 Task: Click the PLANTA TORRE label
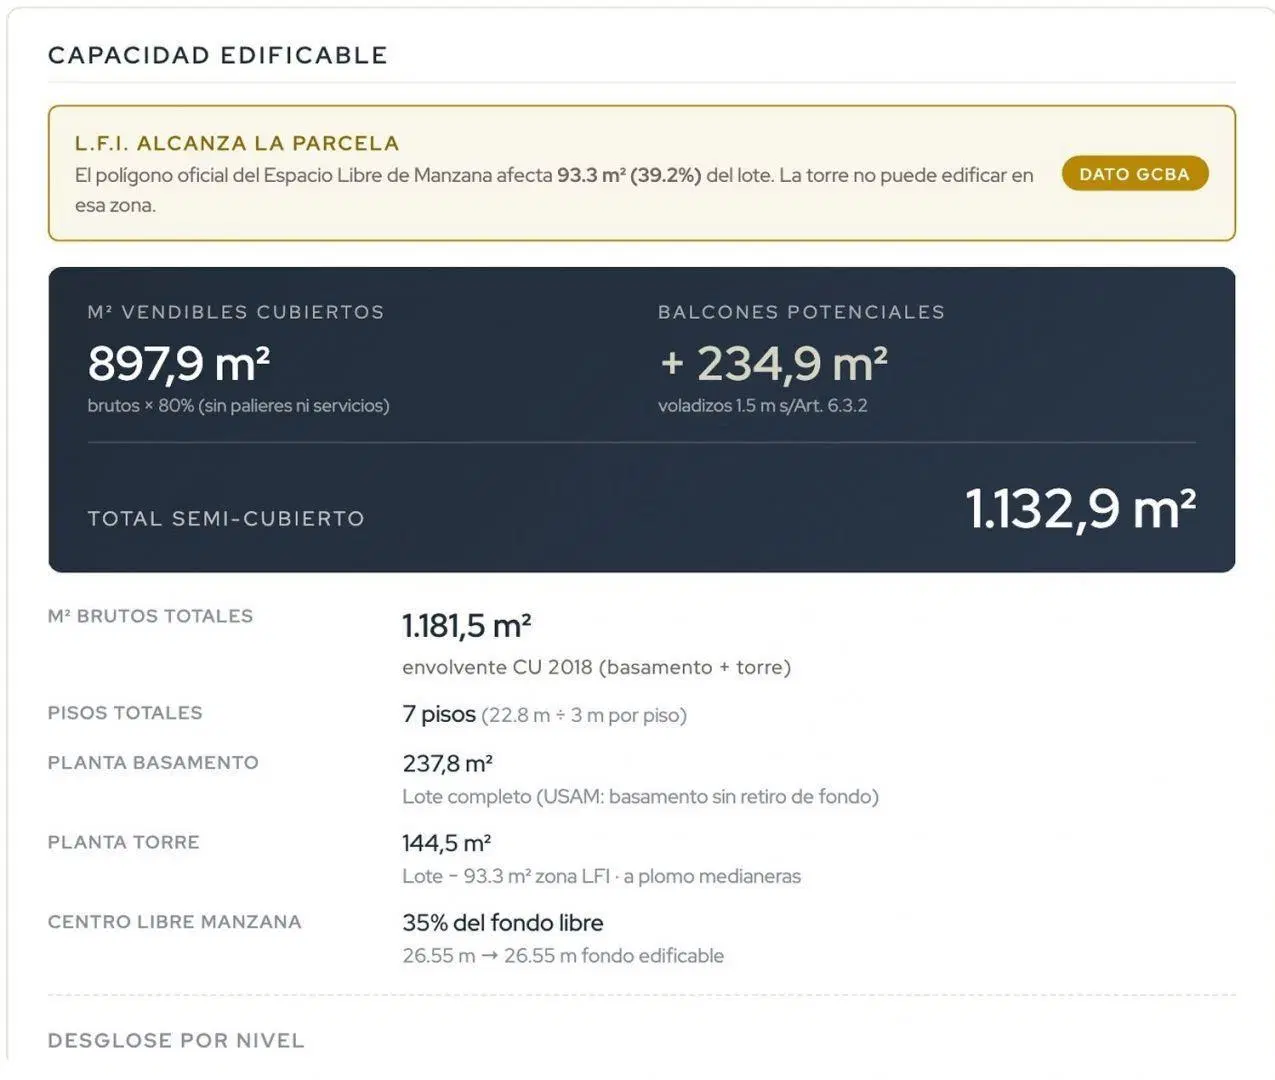(x=124, y=842)
